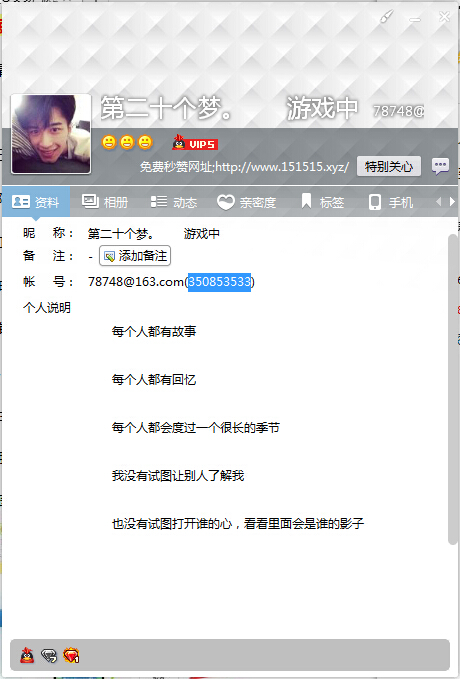460x679 pixels.
Task: Click the vertical scrollbar of profile panel
Action: click(453, 389)
